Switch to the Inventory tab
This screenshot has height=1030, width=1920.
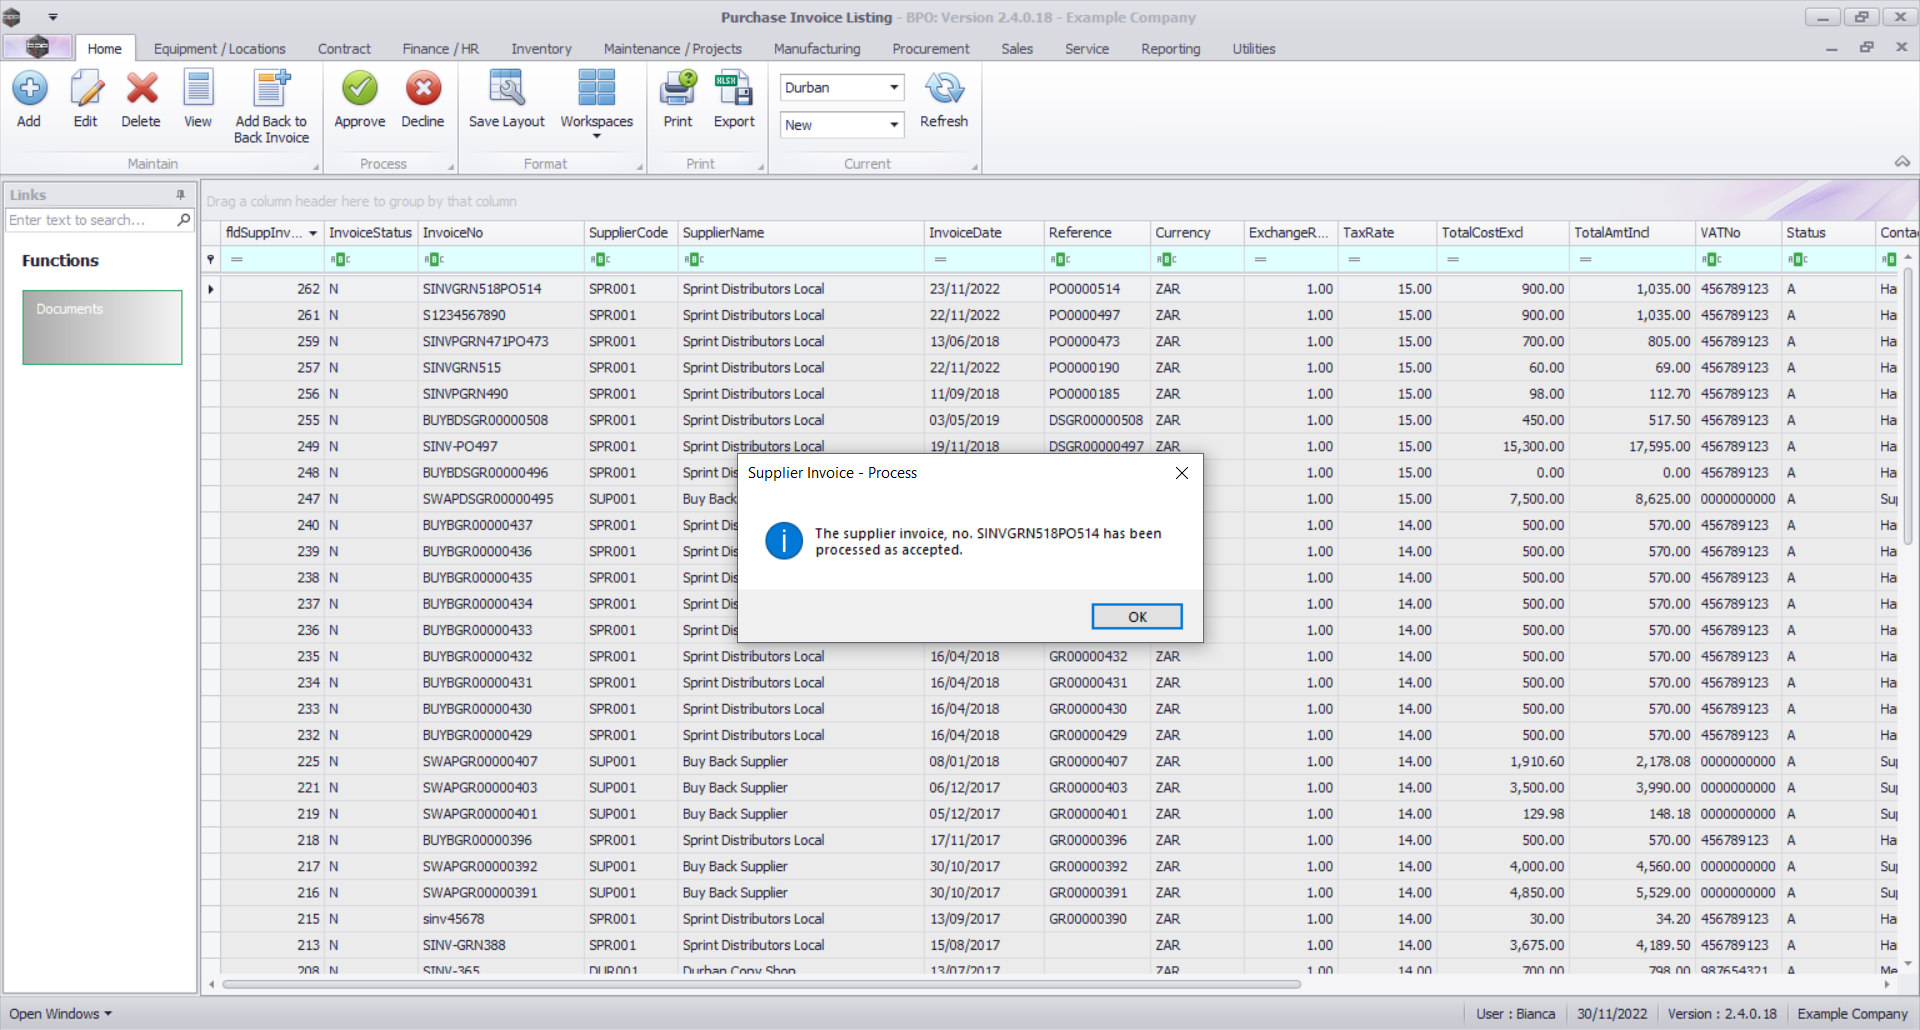click(541, 49)
